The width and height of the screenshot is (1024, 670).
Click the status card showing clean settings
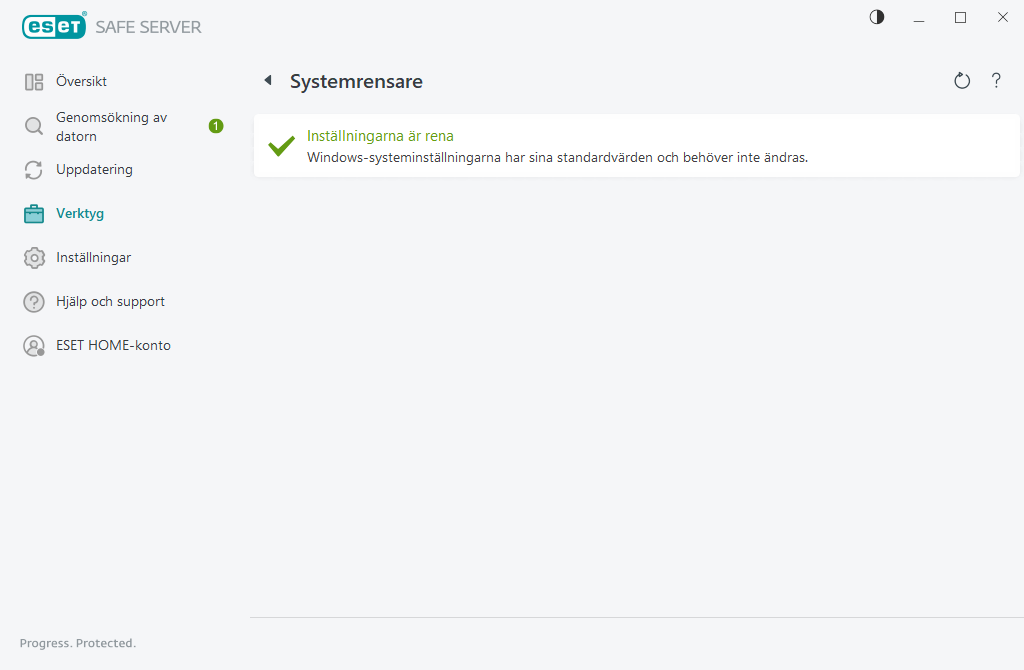coord(636,145)
